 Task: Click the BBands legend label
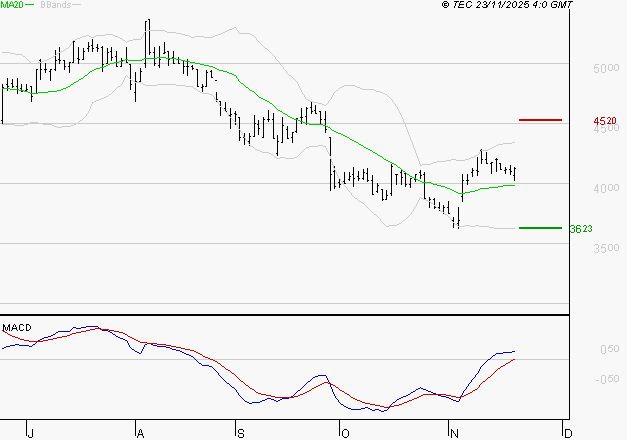coord(56,5)
